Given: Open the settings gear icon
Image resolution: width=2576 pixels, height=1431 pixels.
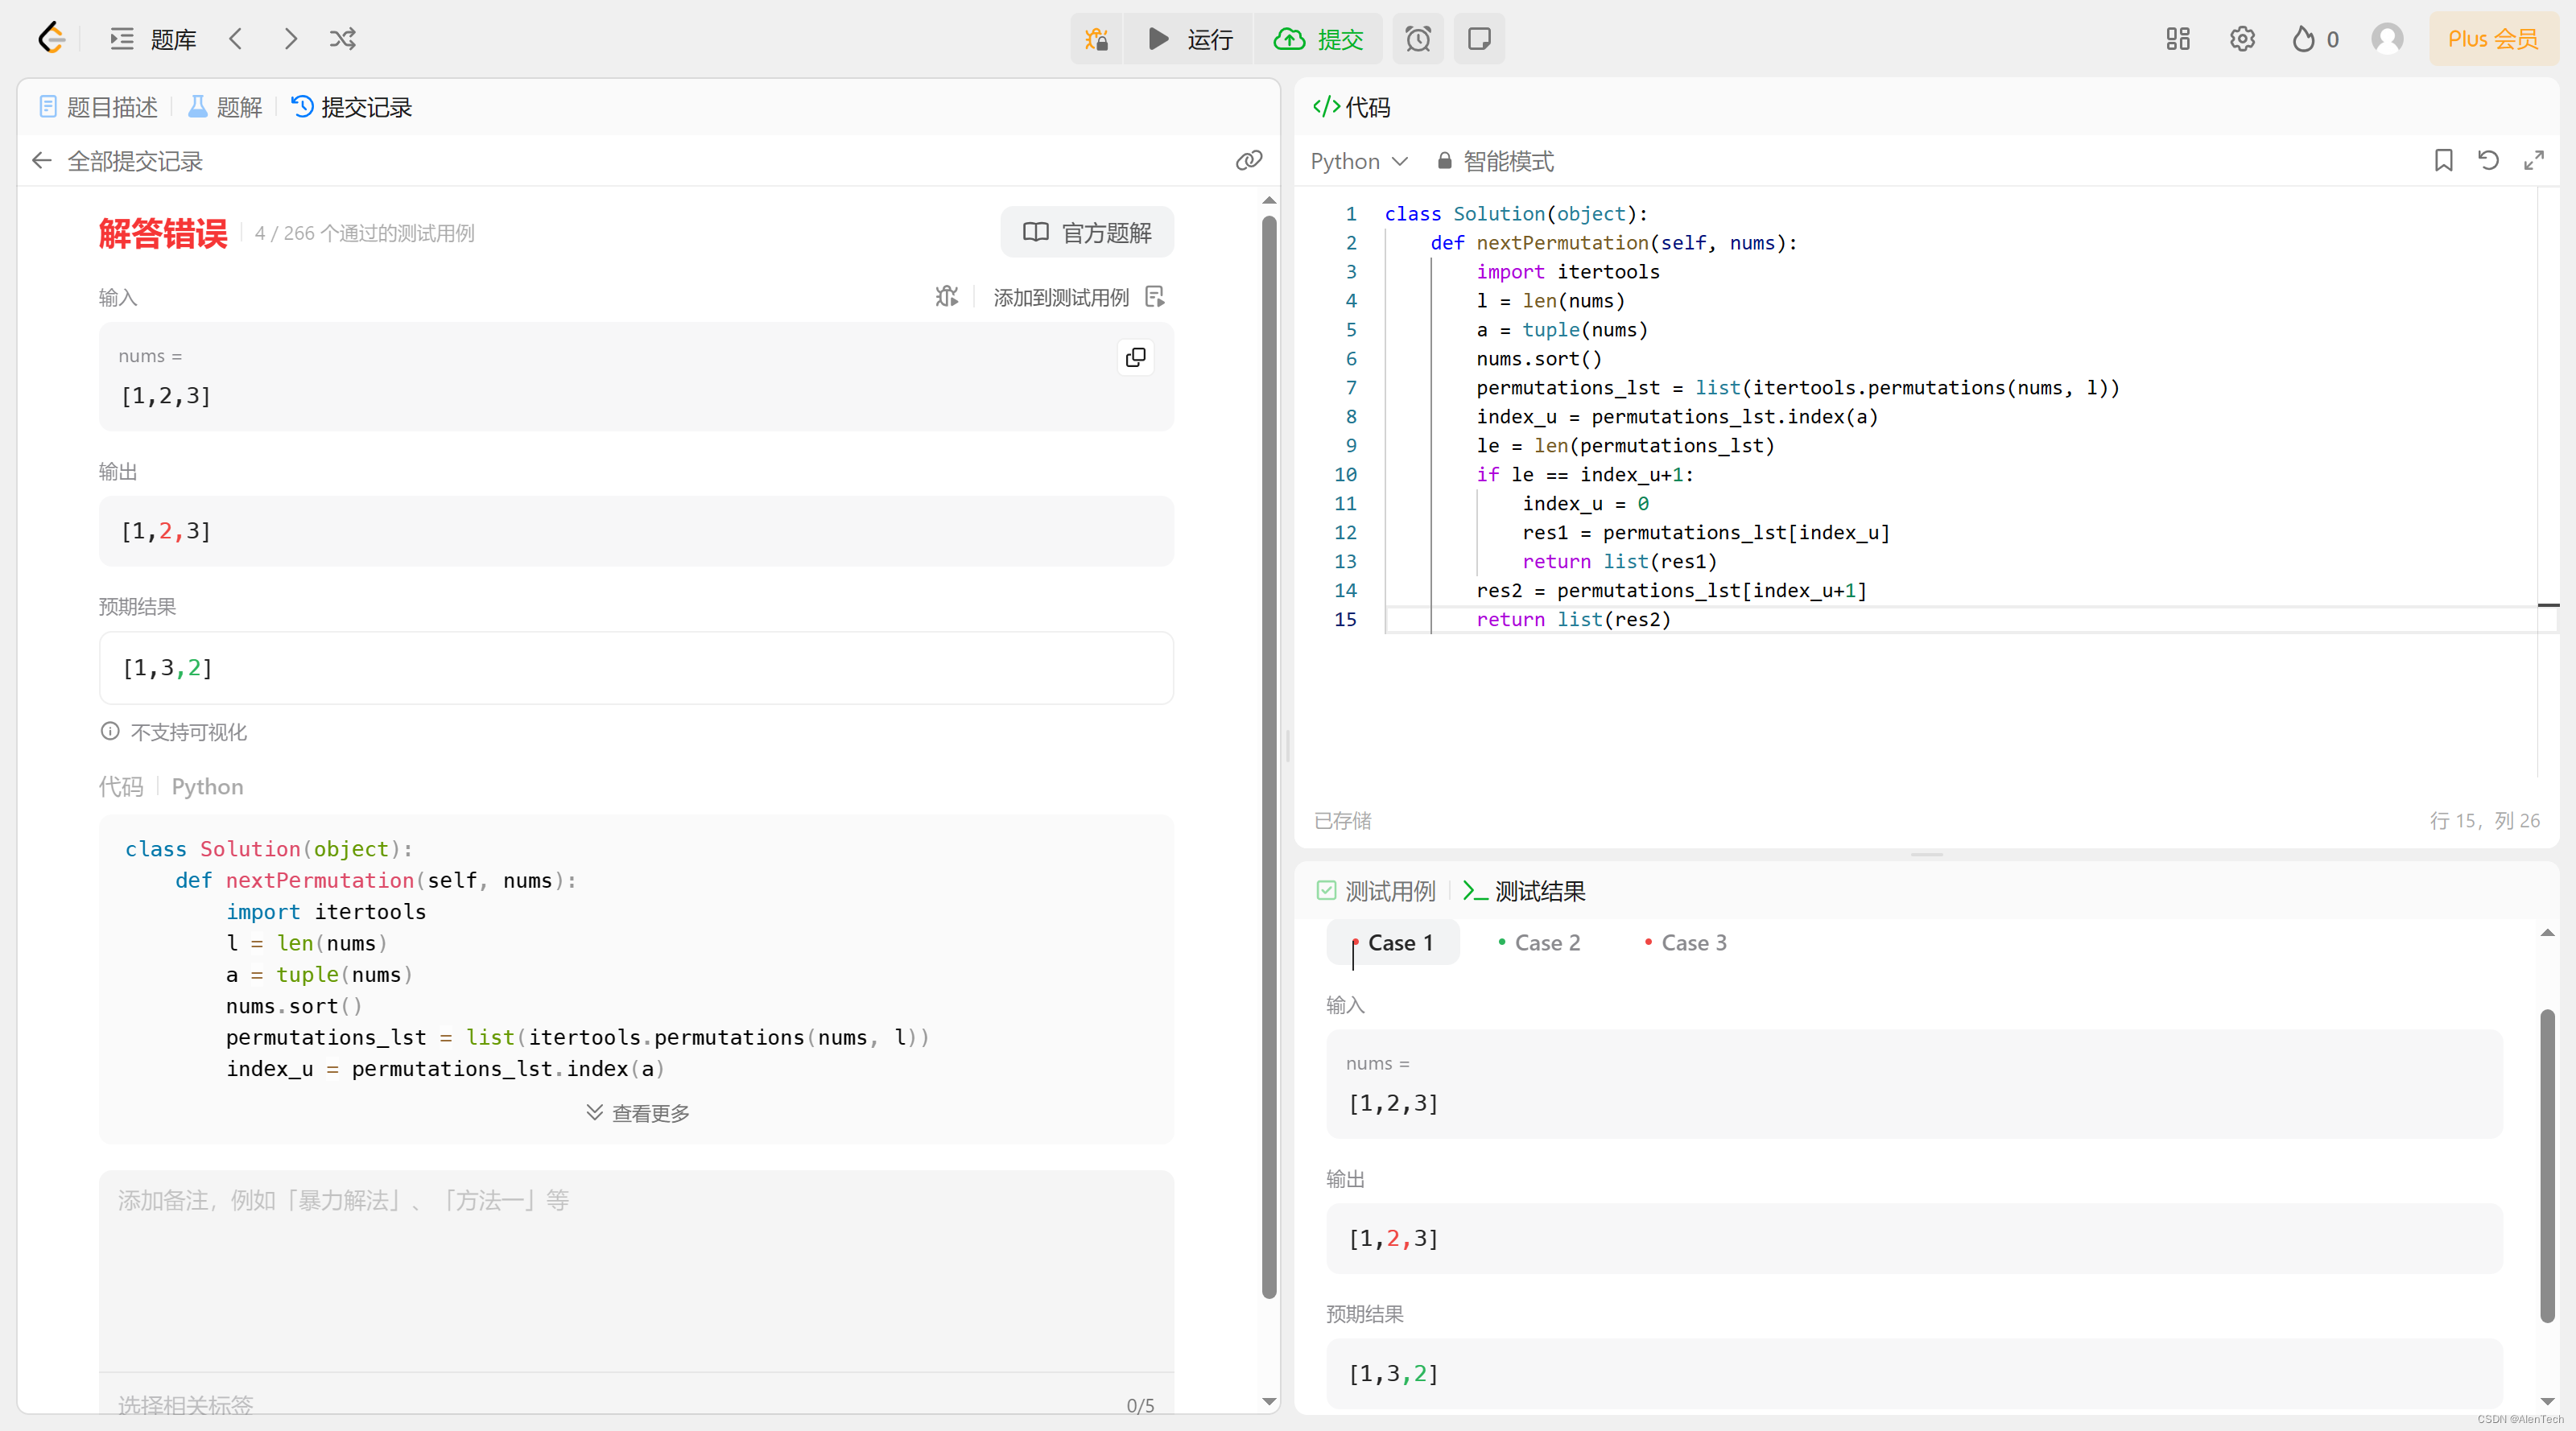Looking at the screenshot, I should click(x=2242, y=39).
